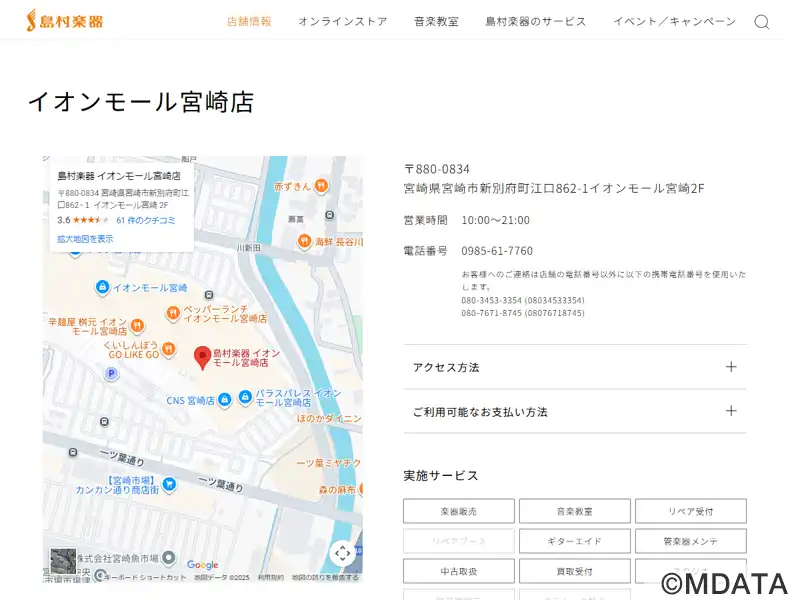Click the 拡大地図を表示 link
The height and width of the screenshot is (600, 800).
pyautogui.click(x=85, y=239)
